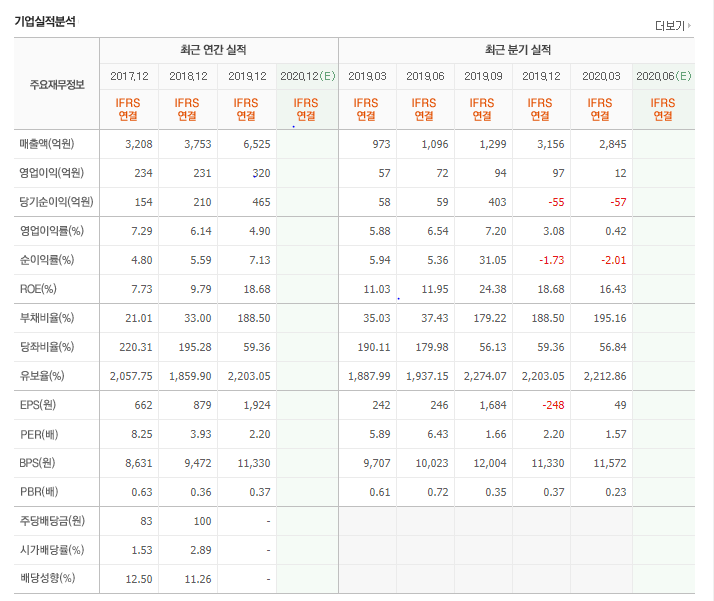The width and height of the screenshot is (714, 601).
Task: Select the 24.38 ROE value
Action: (493, 289)
